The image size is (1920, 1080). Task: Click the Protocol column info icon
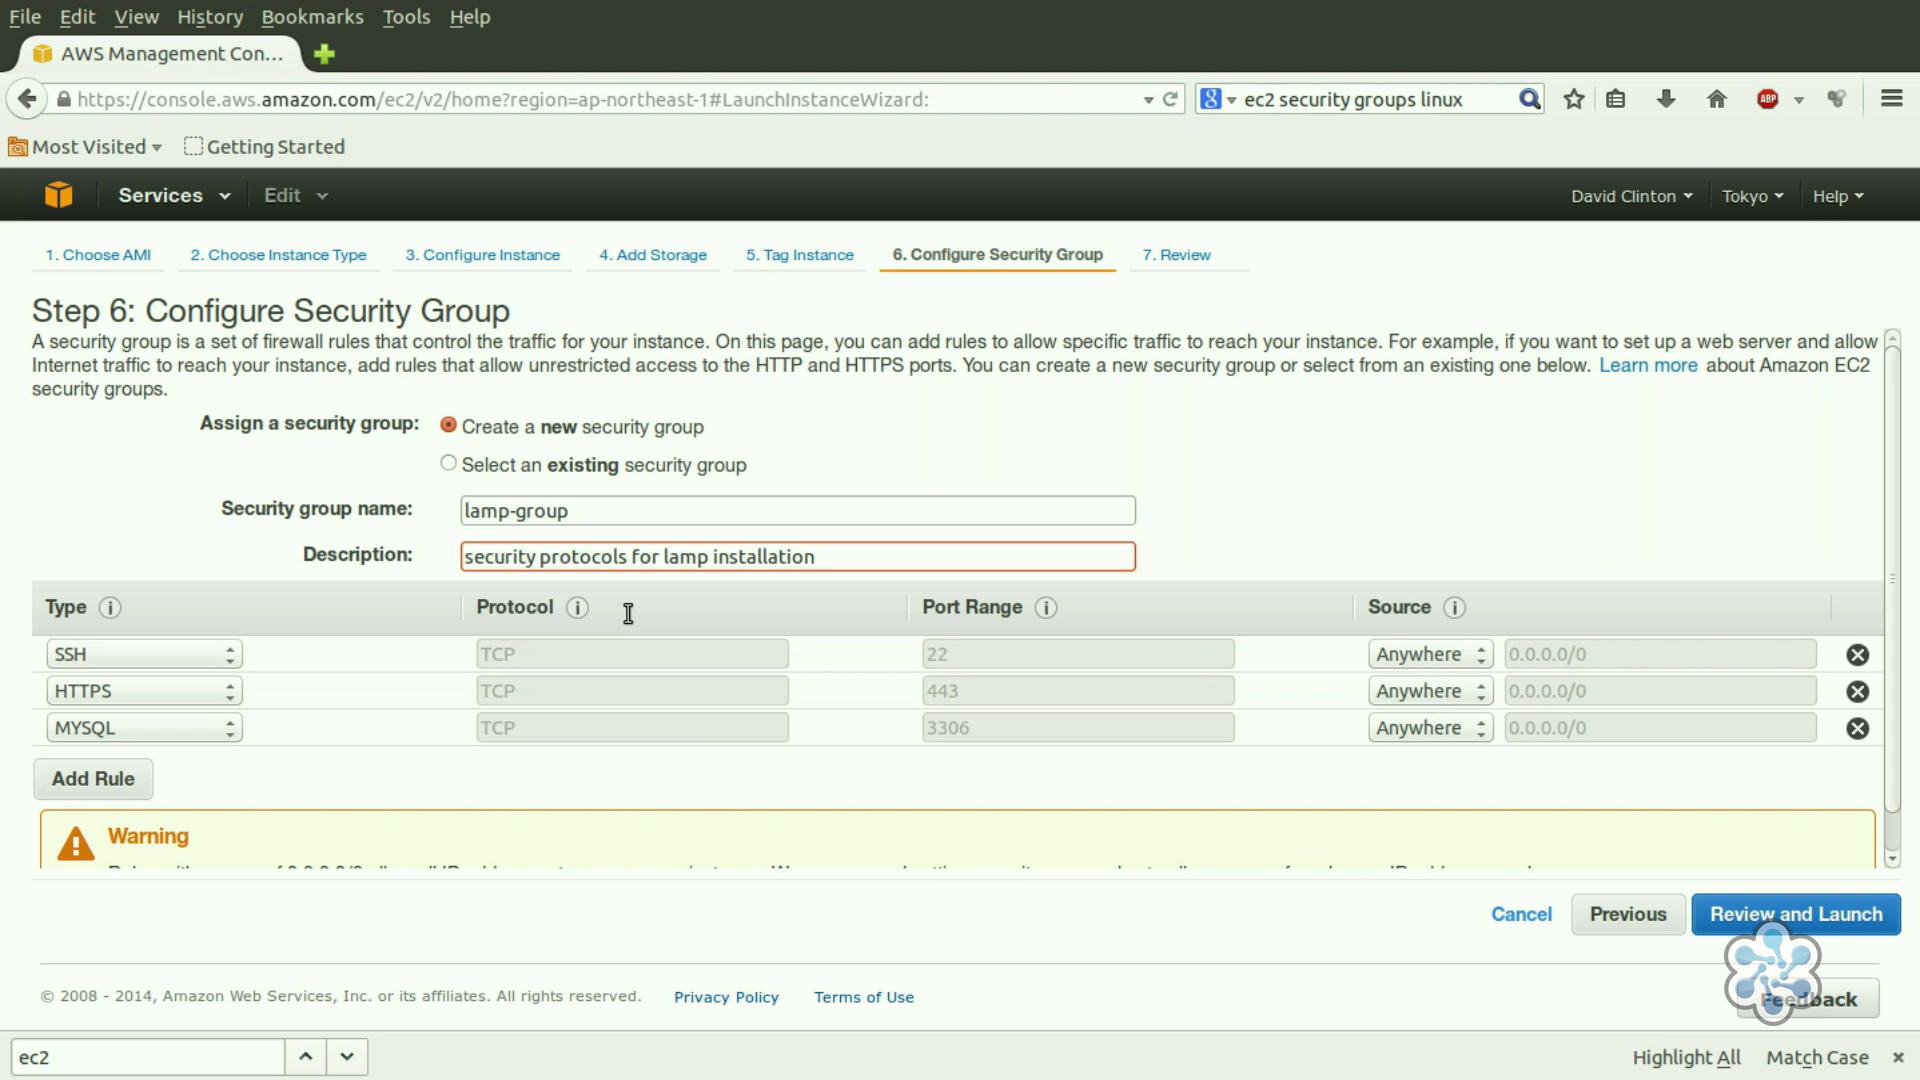(576, 607)
